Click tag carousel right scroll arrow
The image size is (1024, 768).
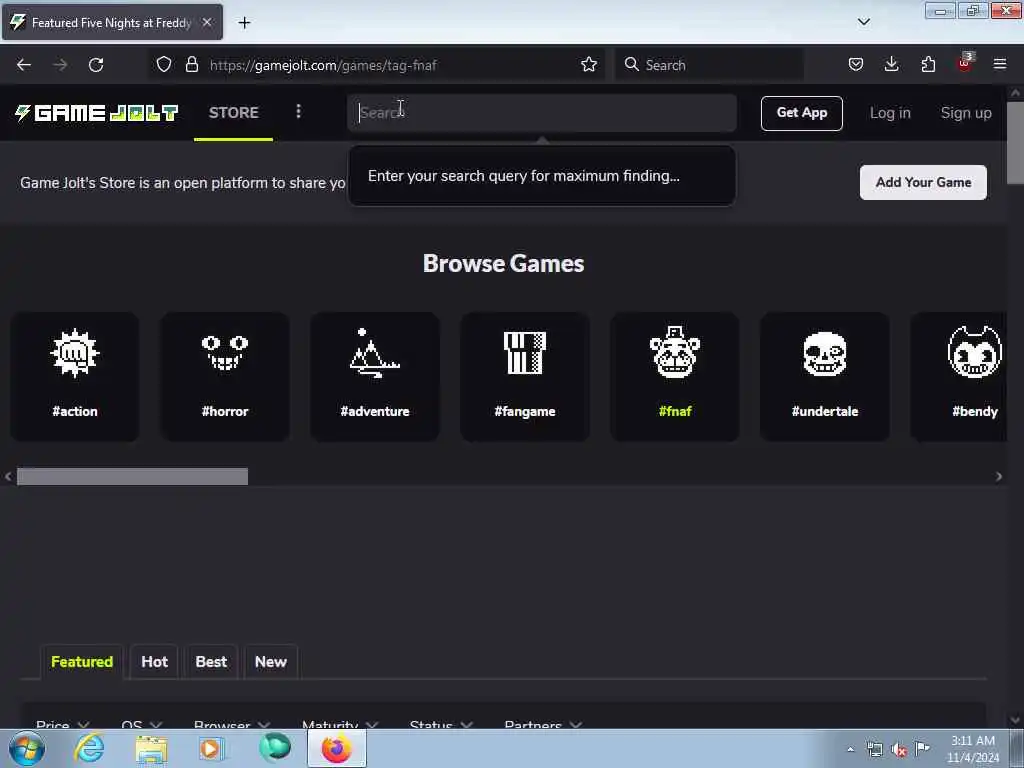pos(999,476)
